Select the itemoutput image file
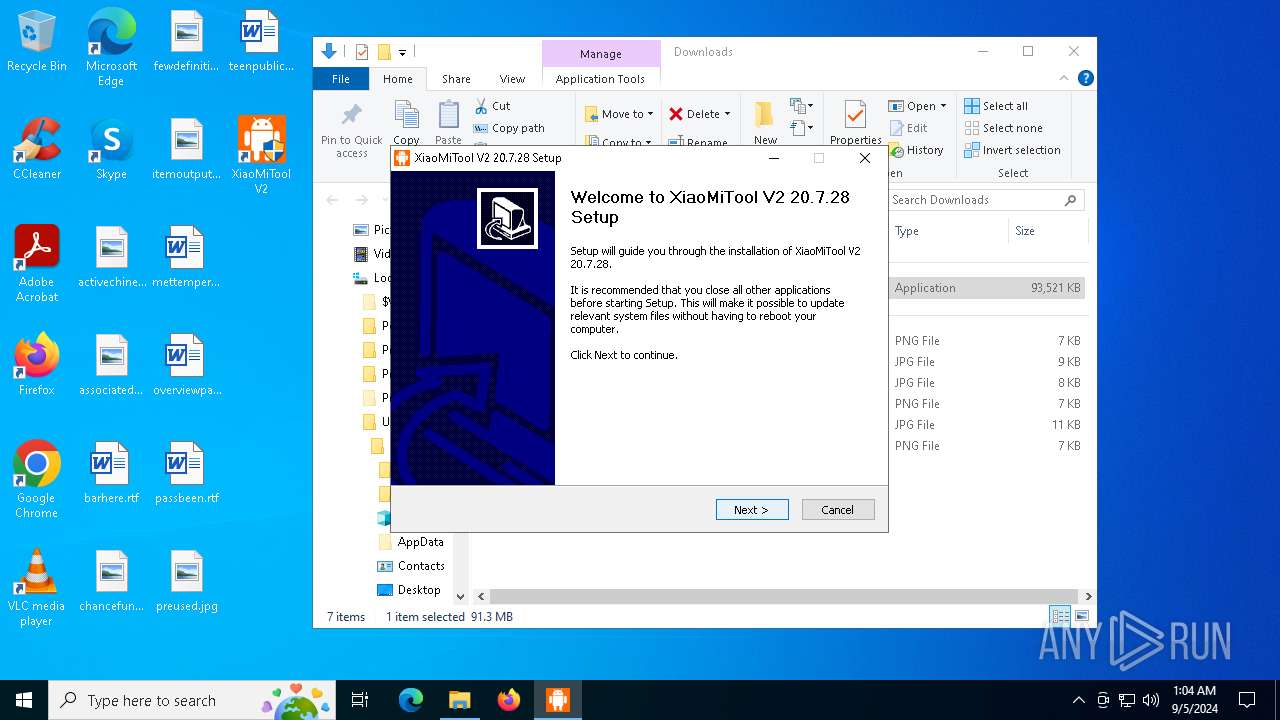Viewport: 1280px width, 720px height. pyautogui.click(x=186, y=149)
